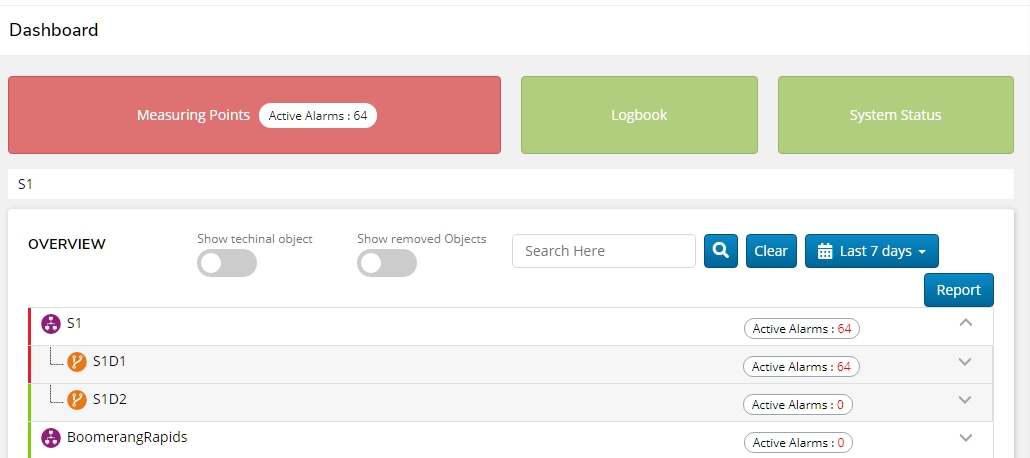Switch to the Logbook tile
The width and height of the screenshot is (1030, 458).
pos(639,115)
